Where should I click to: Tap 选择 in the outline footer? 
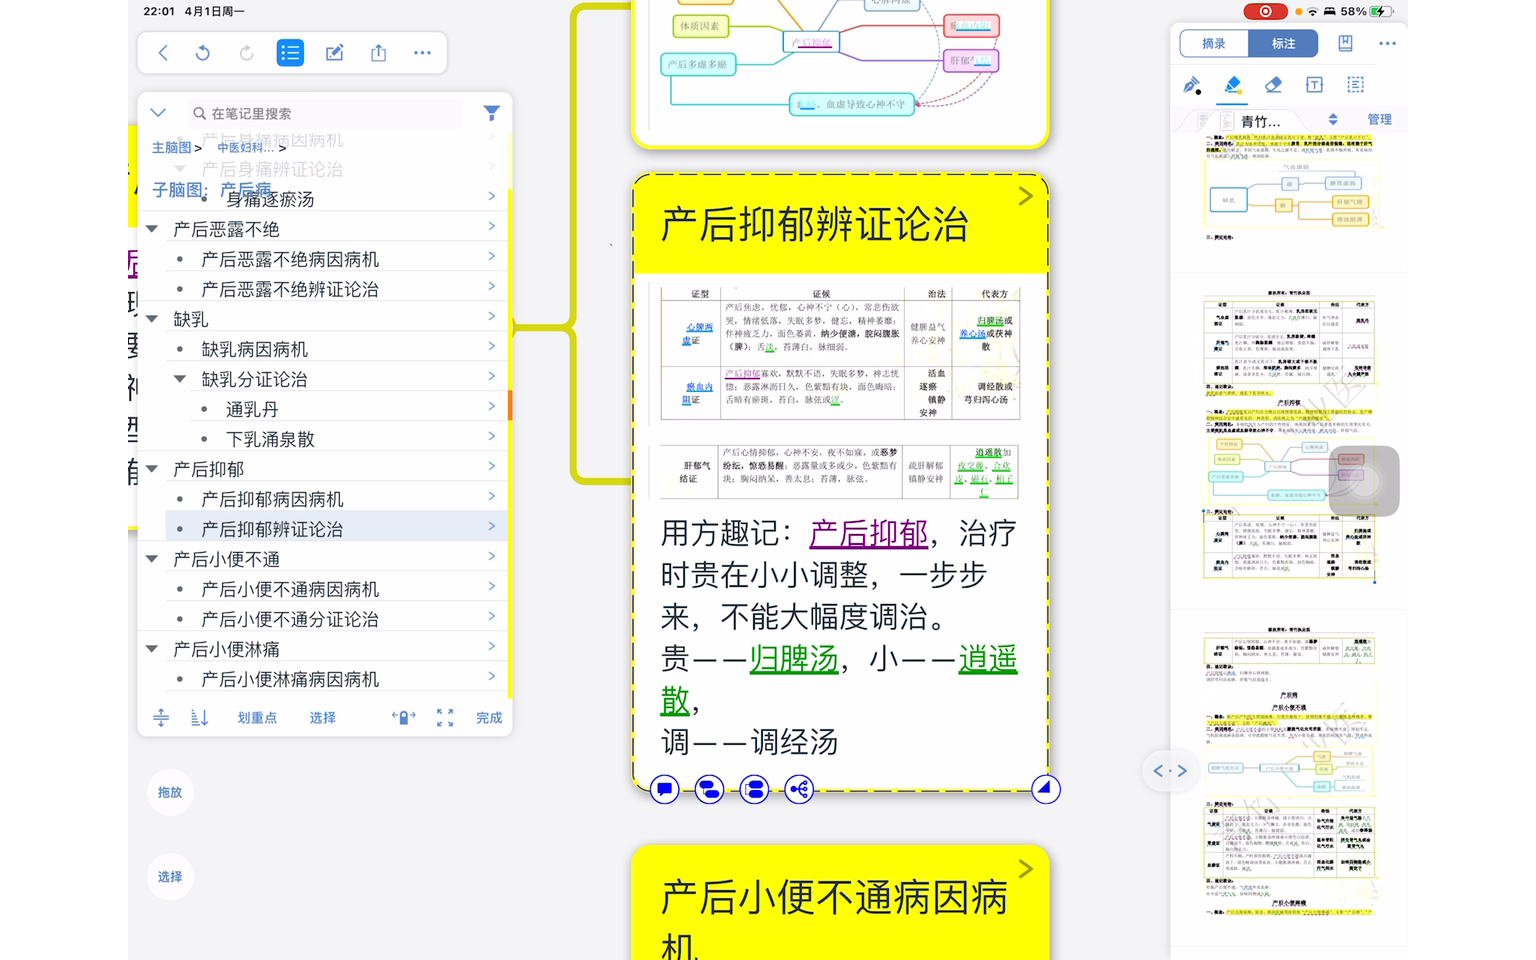pos(322,718)
